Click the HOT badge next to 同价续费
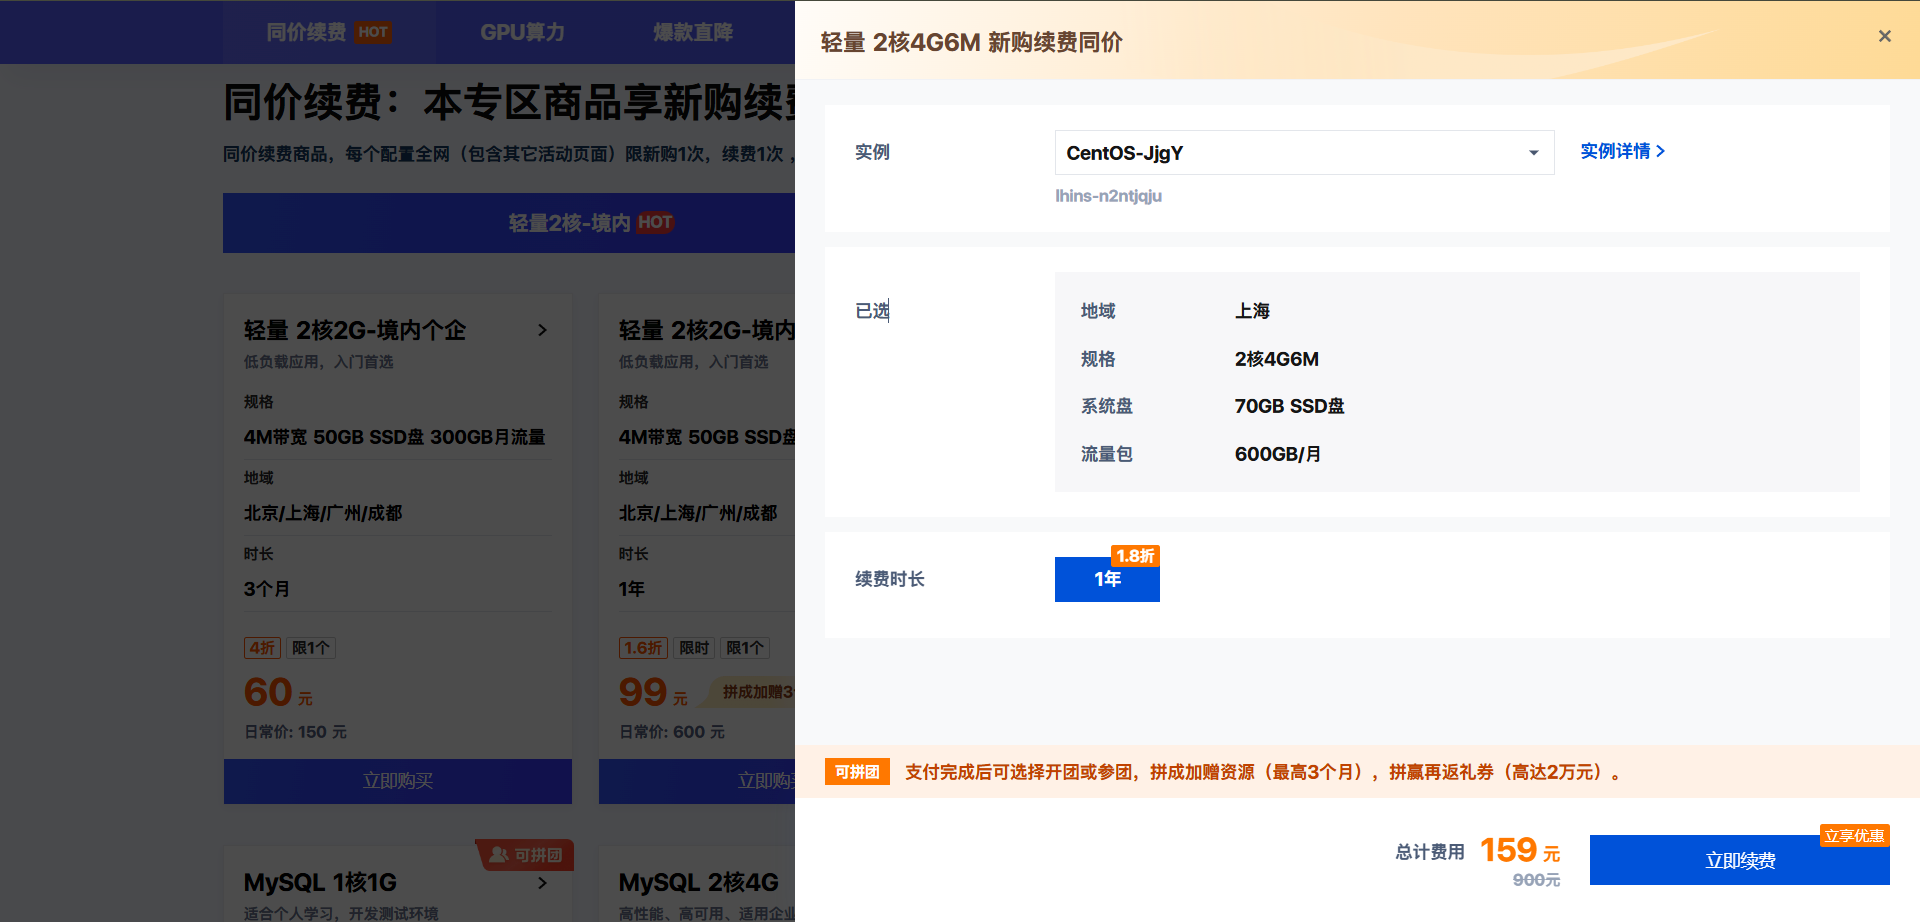Viewport: 1920px width, 922px height. pos(373,32)
